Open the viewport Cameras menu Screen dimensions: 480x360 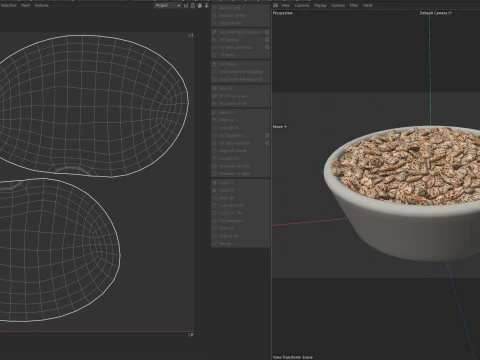302,5
